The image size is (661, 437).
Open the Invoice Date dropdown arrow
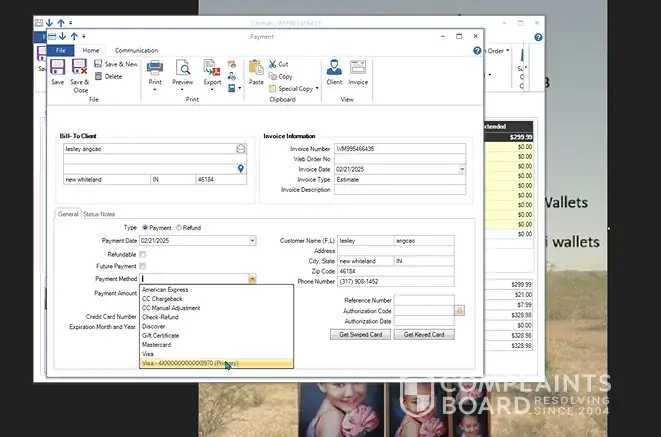[x=461, y=169]
